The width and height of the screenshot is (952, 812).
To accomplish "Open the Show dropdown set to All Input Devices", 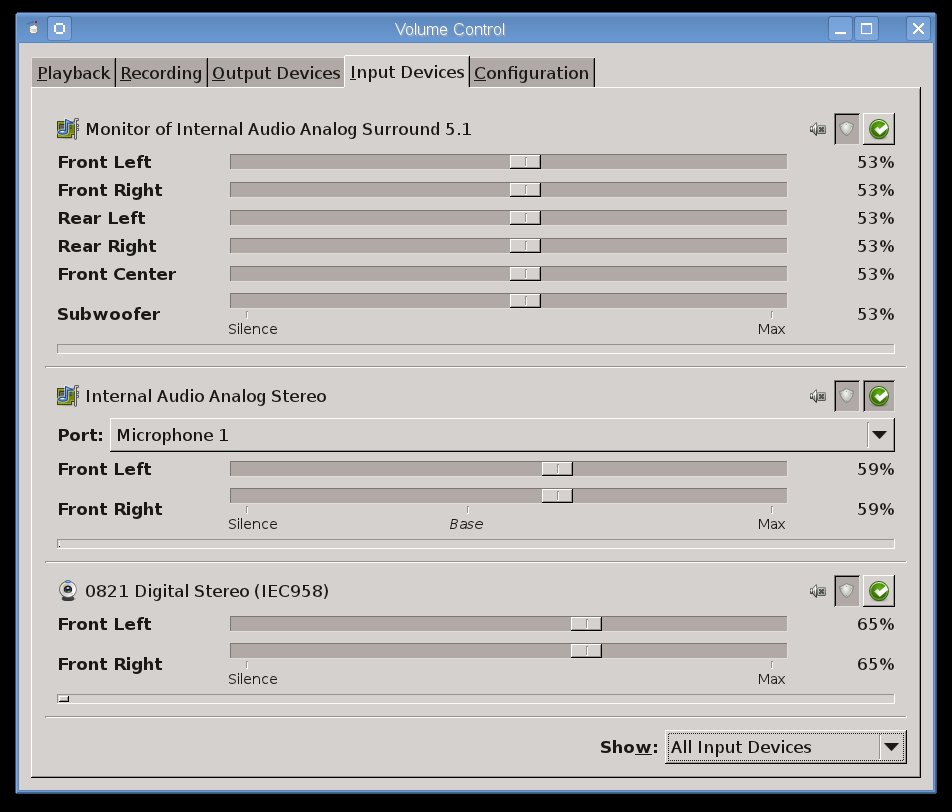I will tap(785, 747).
